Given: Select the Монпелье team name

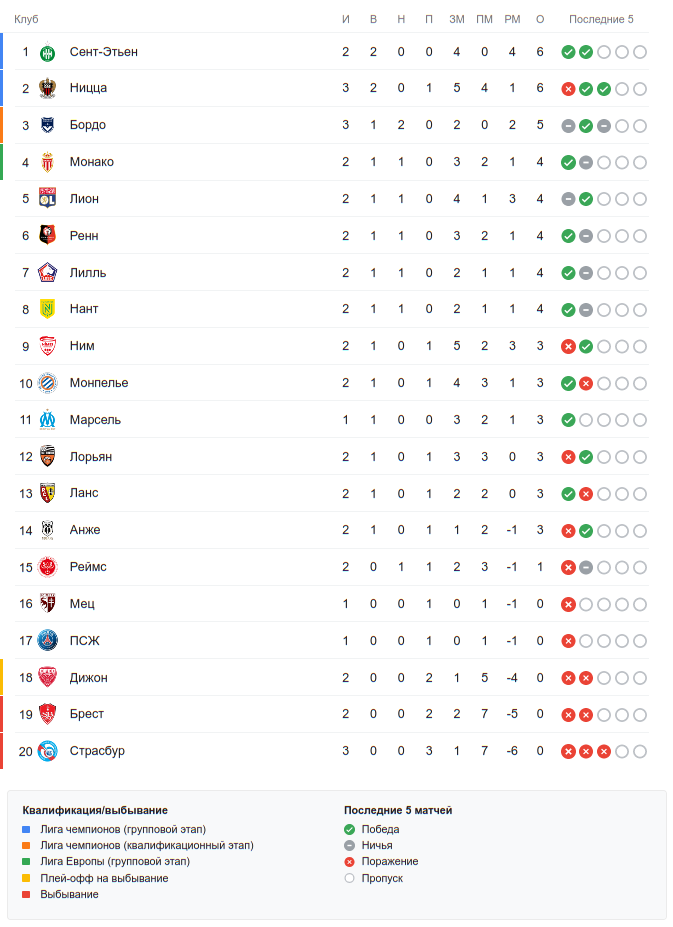Looking at the screenshot, I should (99, 383).
